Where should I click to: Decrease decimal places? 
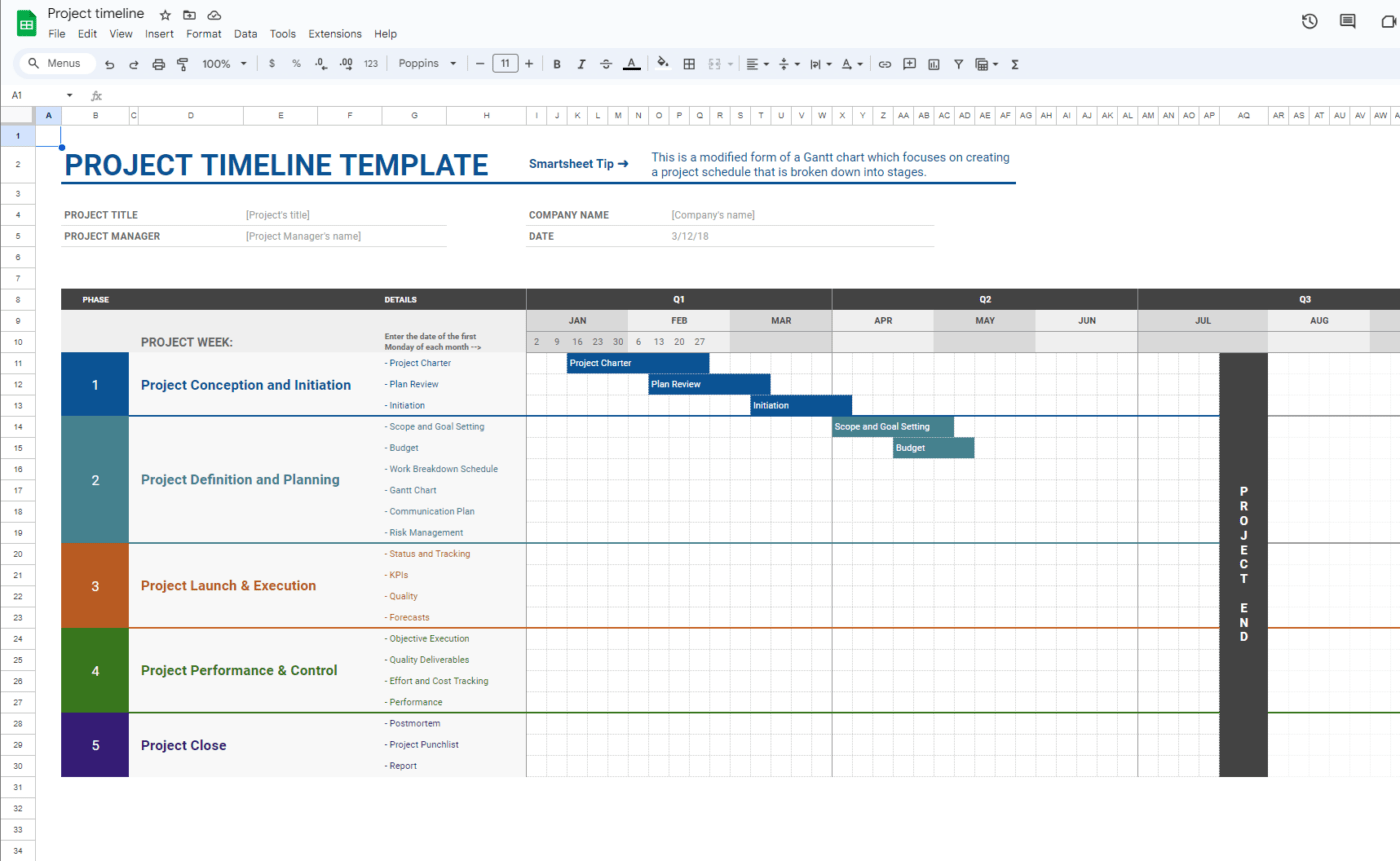[321, 64]
